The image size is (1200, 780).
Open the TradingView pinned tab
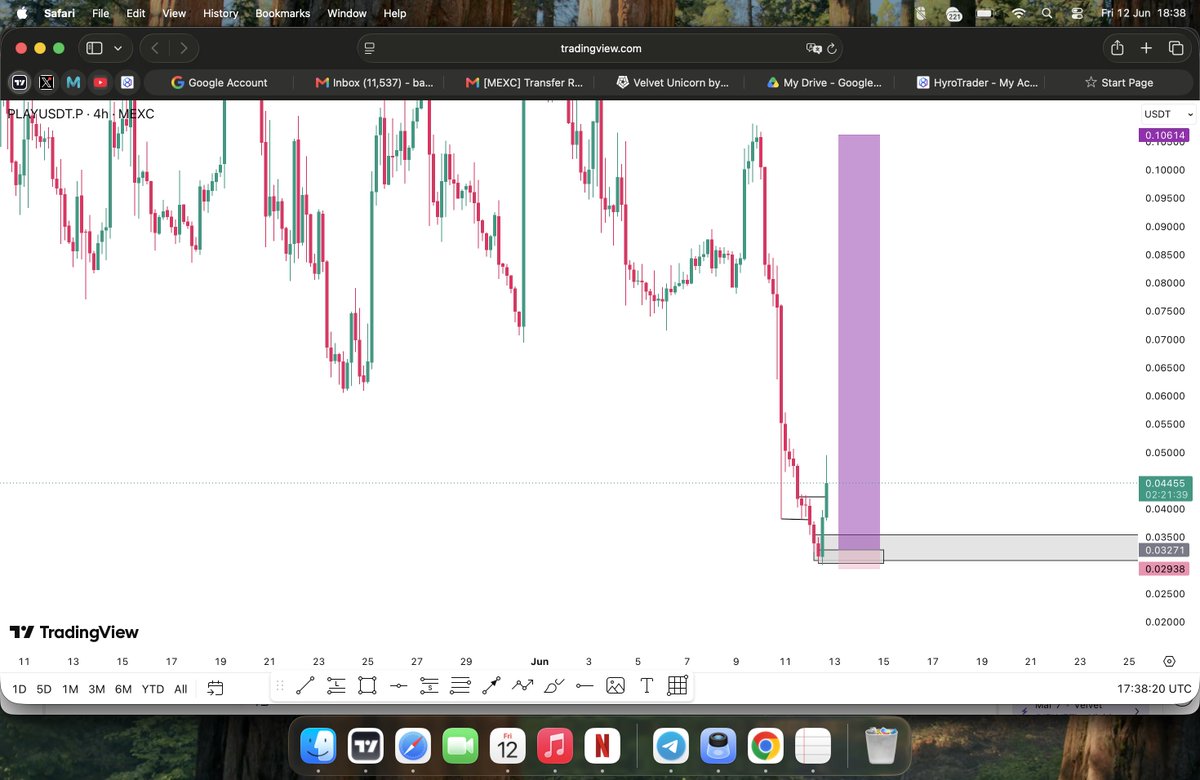(19, 82)
